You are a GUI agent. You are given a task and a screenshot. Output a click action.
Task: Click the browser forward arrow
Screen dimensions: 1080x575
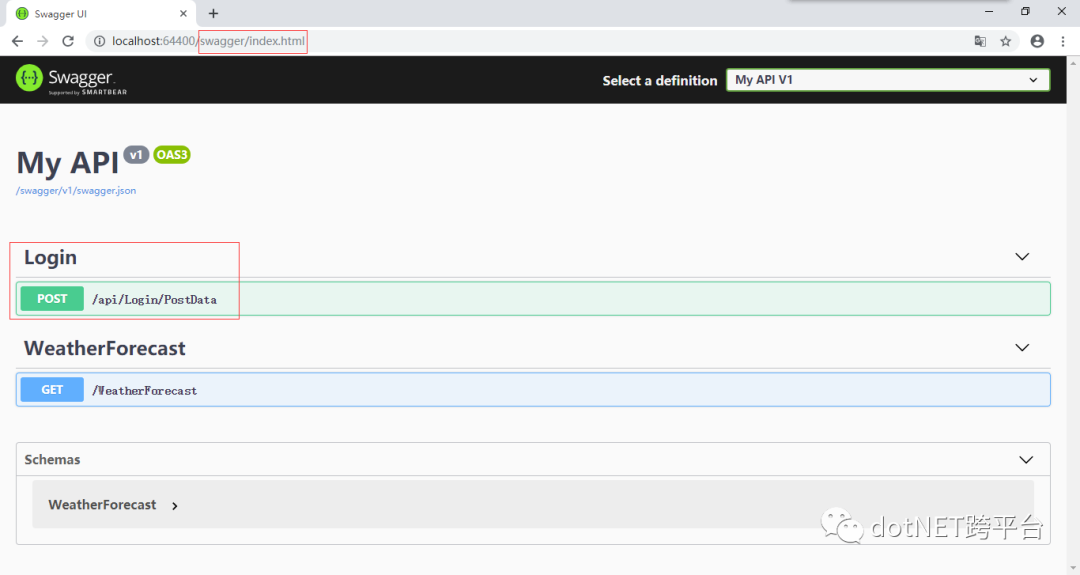point(43,41)
